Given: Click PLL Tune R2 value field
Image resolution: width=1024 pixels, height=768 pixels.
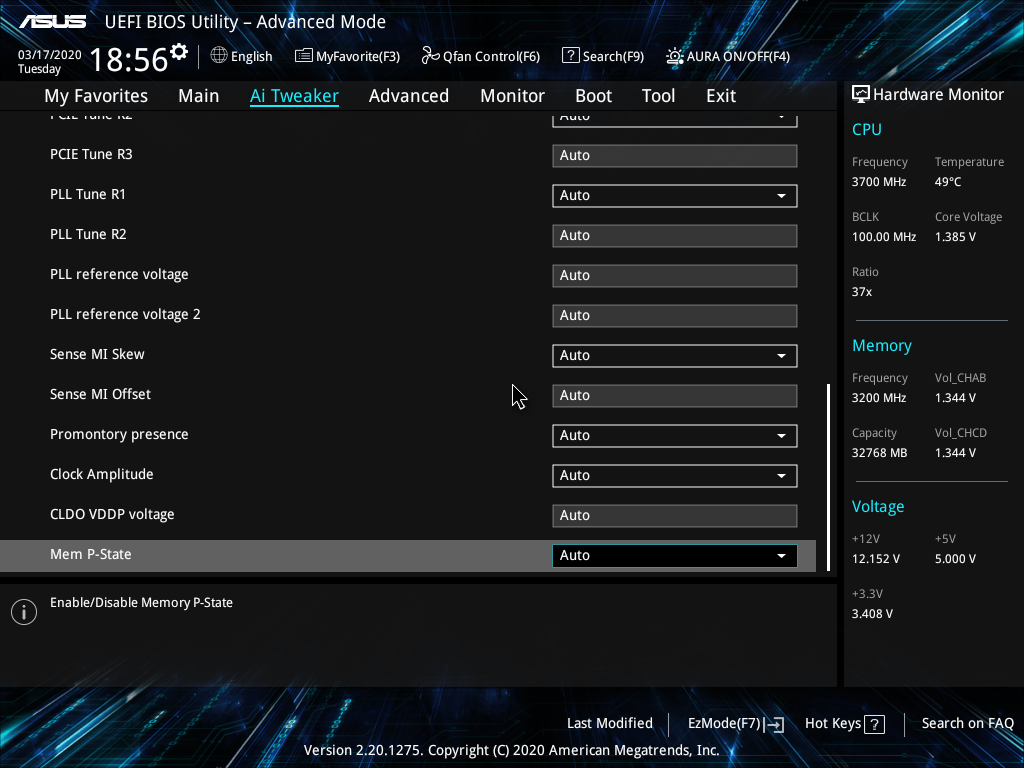Looking at the screenshot, I should (675, 236).
